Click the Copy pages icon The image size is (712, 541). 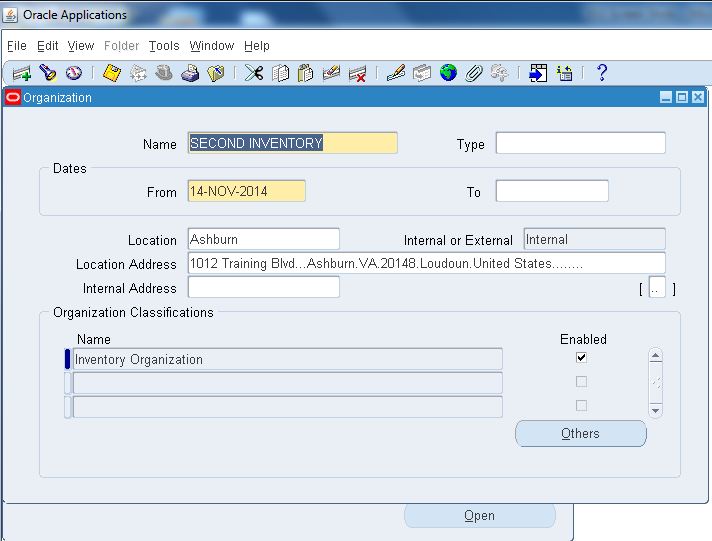click(280, 73)
